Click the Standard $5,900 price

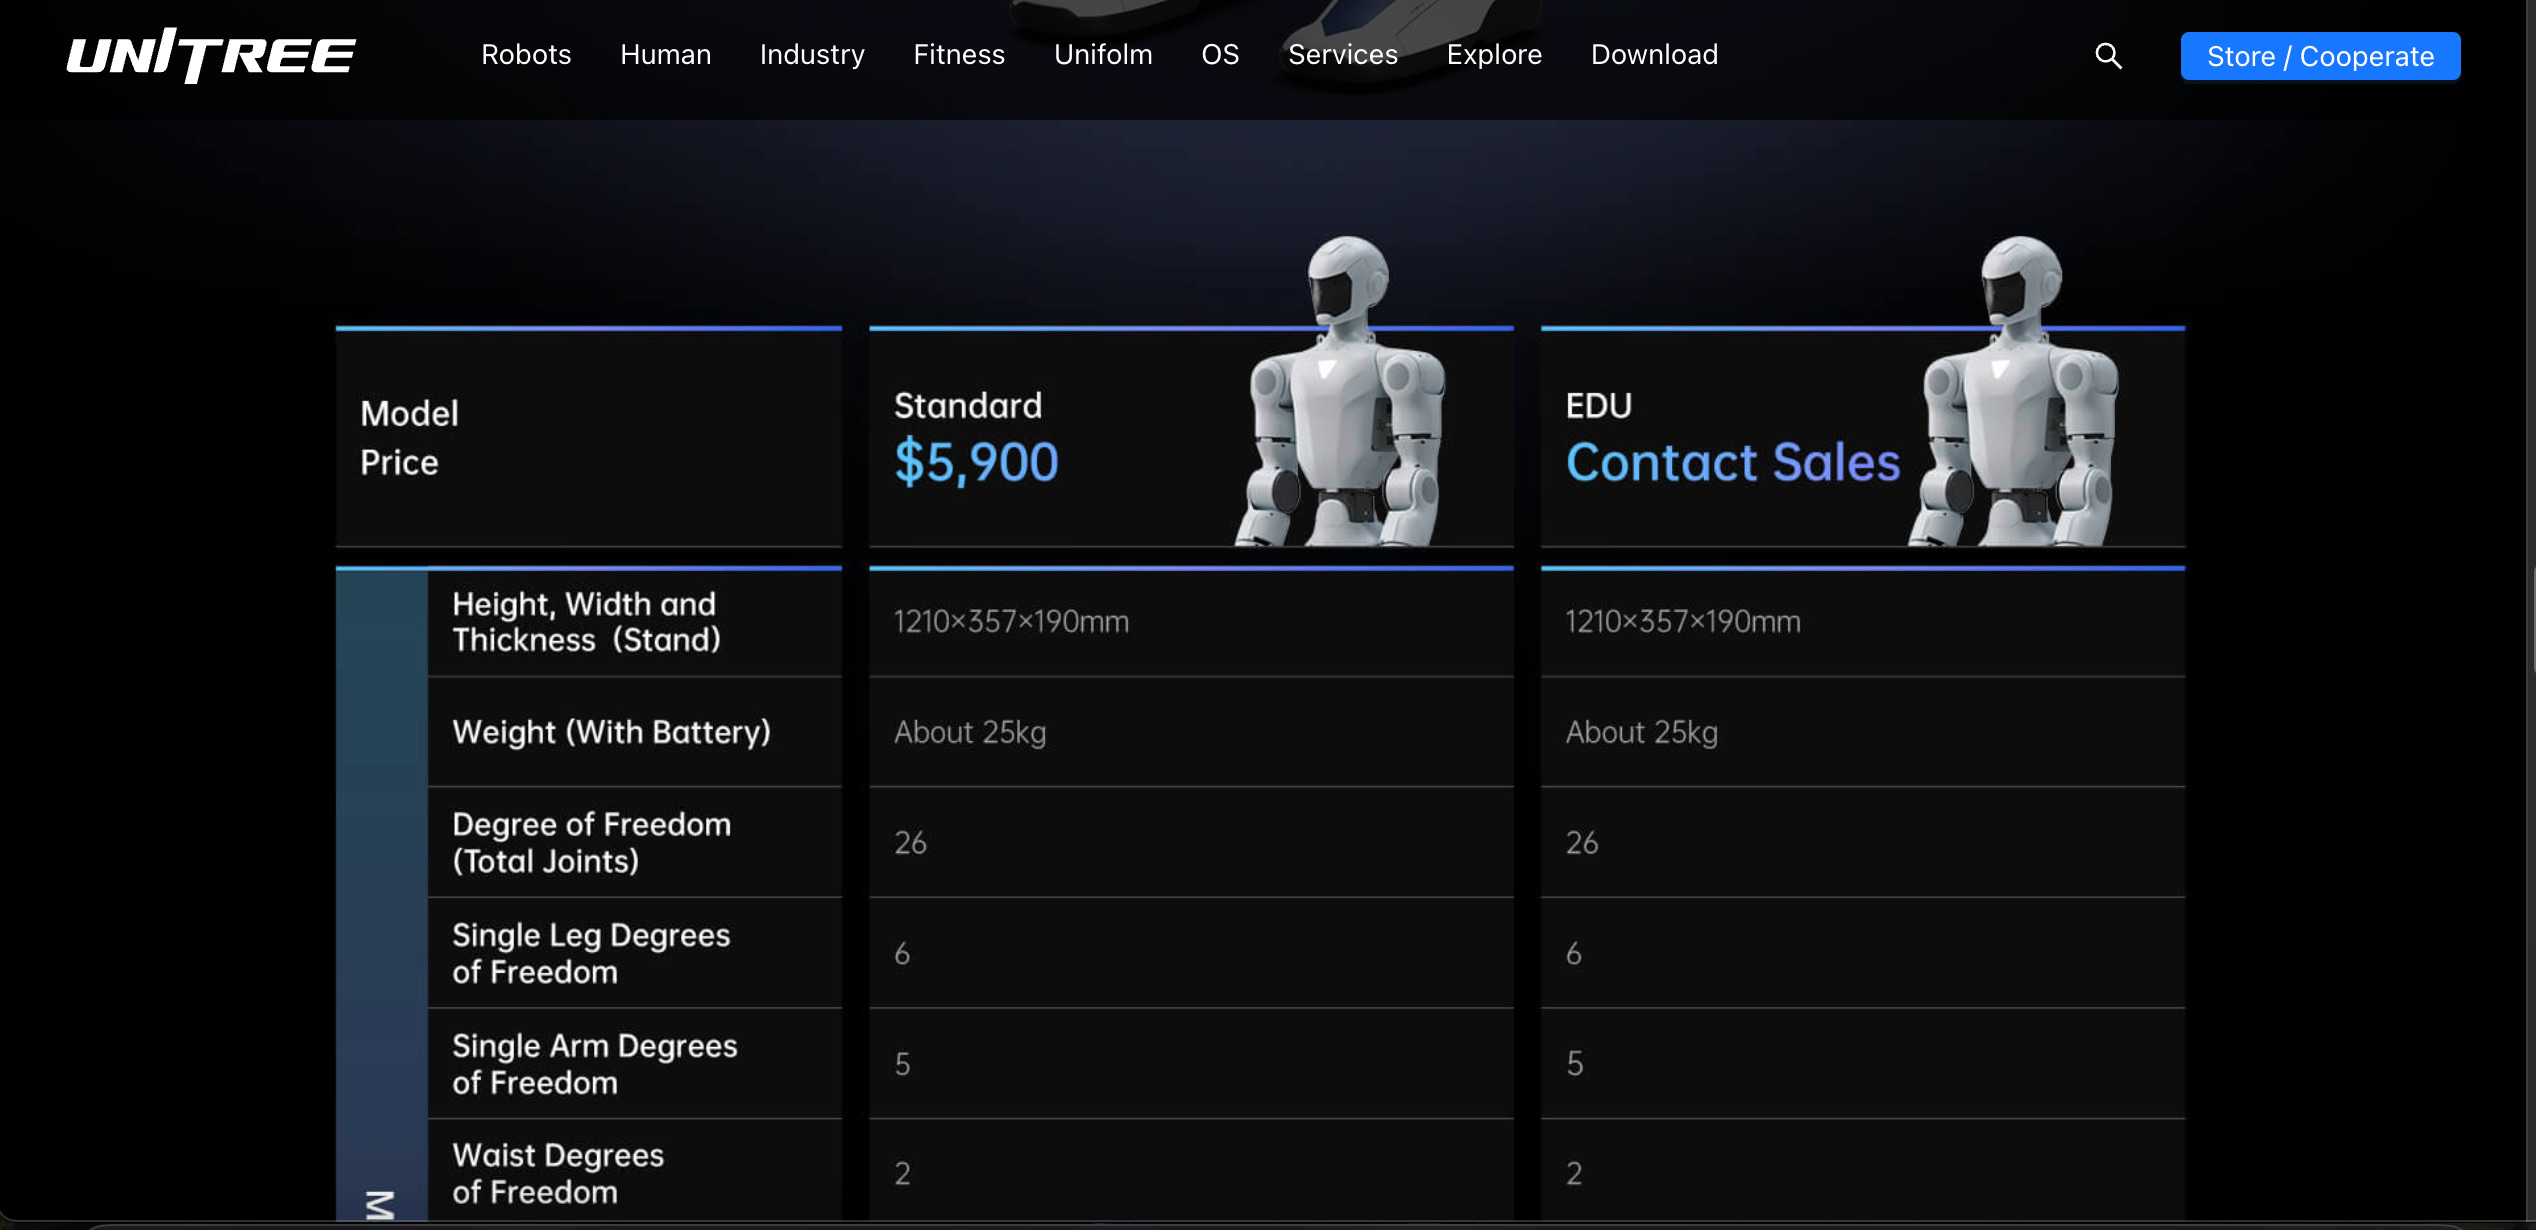tap(976, 463)
